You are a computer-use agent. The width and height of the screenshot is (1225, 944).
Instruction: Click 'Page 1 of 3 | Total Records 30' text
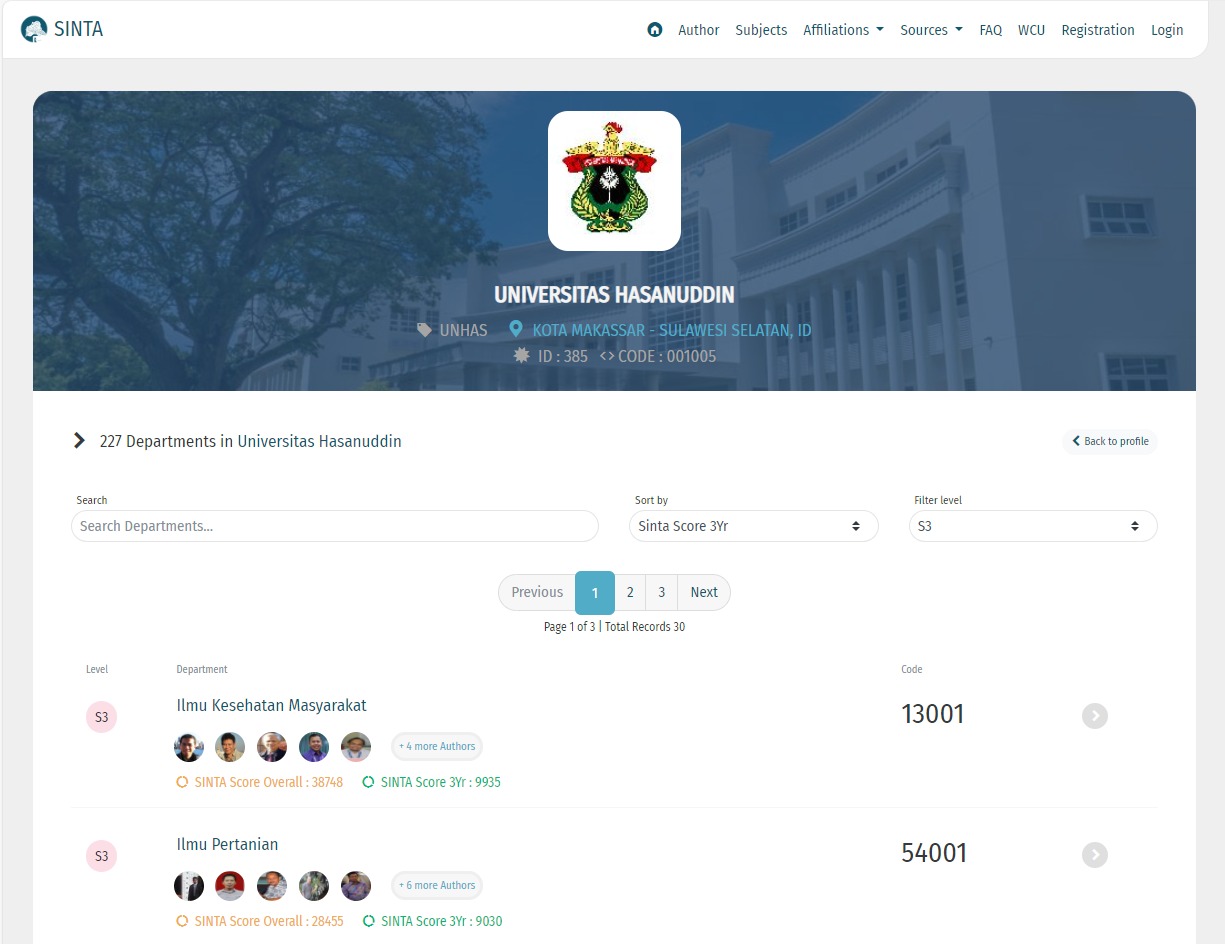(614, 627)
